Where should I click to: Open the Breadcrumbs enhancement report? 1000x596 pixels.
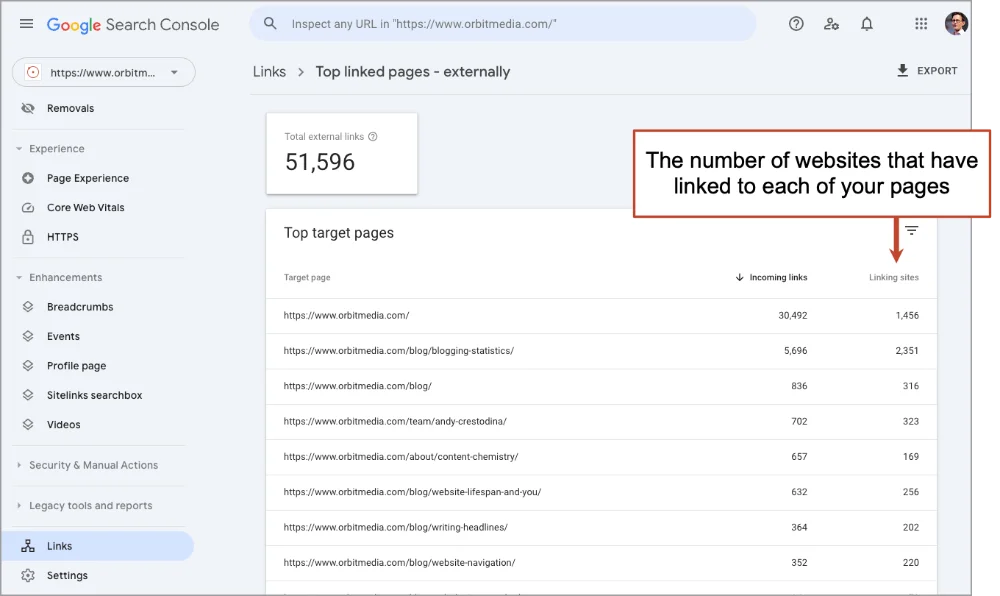tap(80, 307)
